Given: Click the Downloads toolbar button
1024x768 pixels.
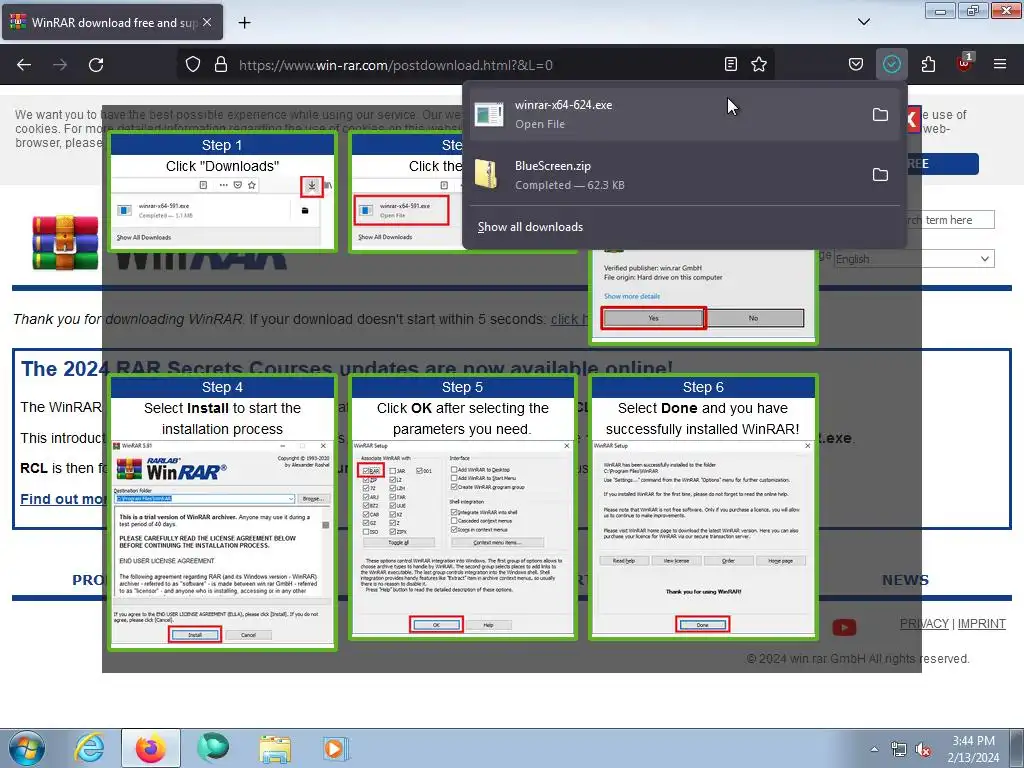Looking at the screenshot, I should click(x=891, y=64).
